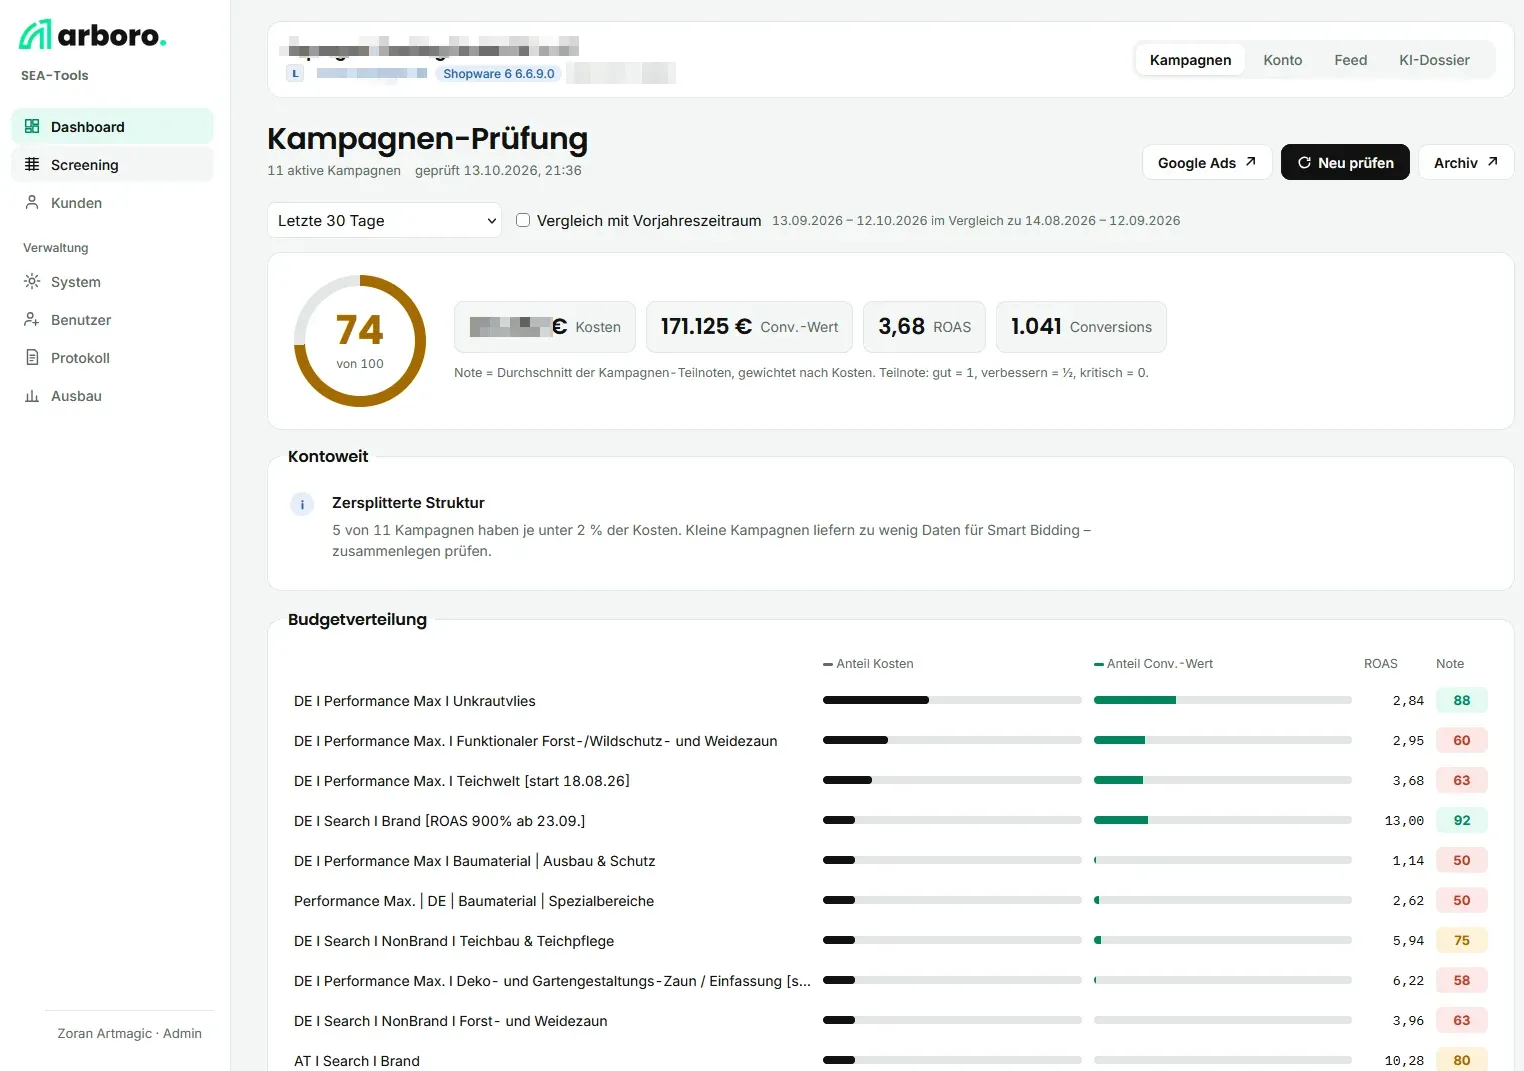1524x1071 pixels.
Task: Click the Anteil Kosten bar for Unkrautvlies
Action: (952, 700)
